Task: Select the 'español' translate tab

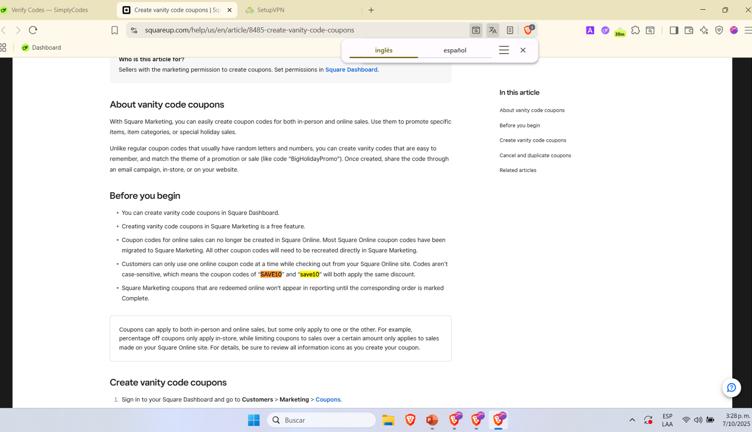Action: click(455, 50)
